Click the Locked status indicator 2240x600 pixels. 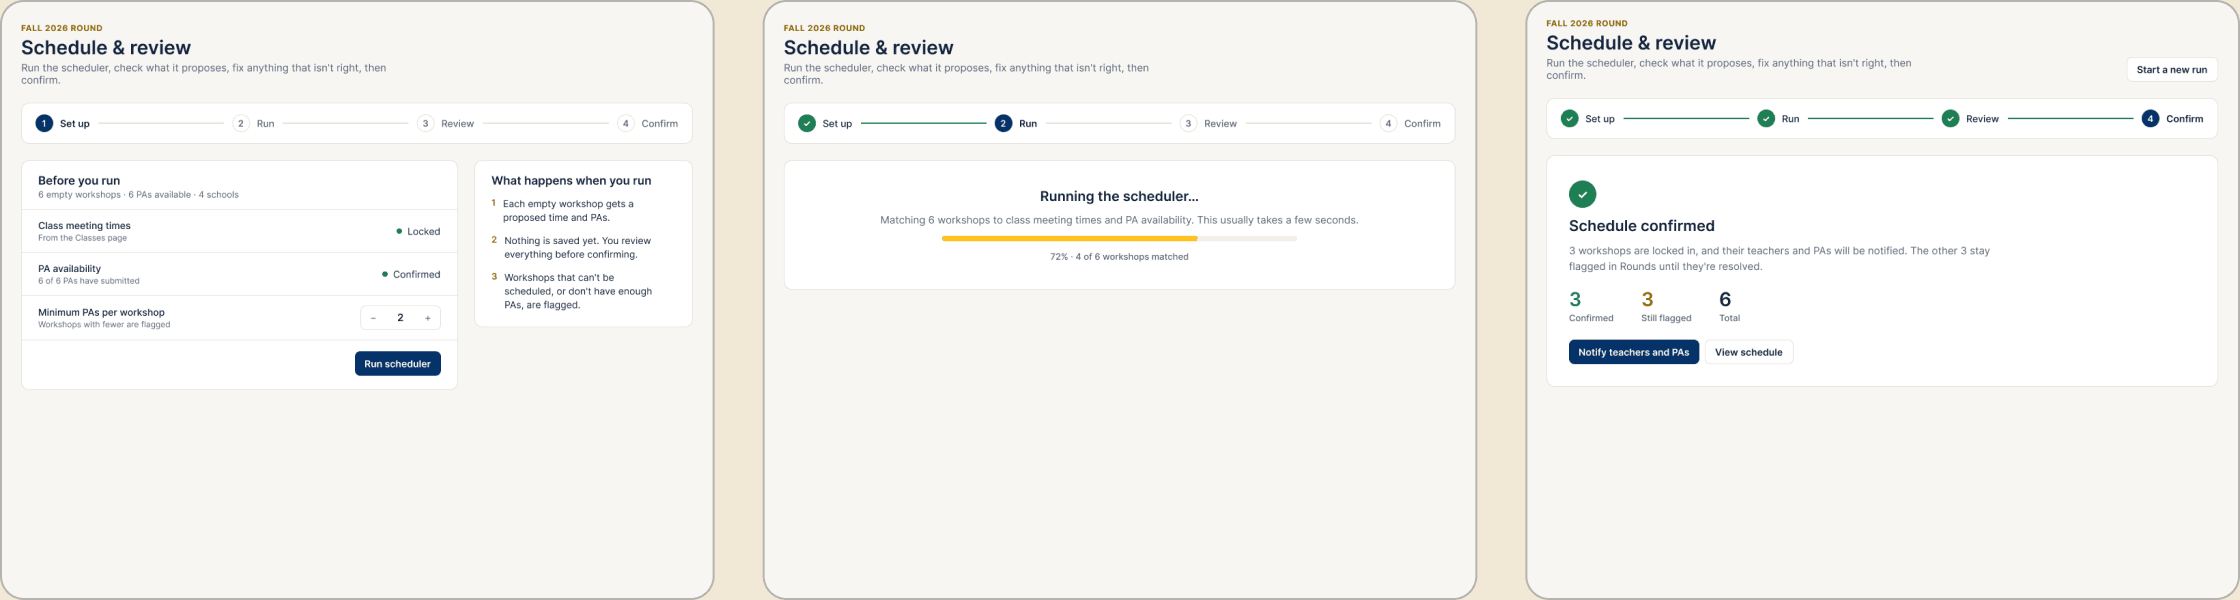pos(418,231)
